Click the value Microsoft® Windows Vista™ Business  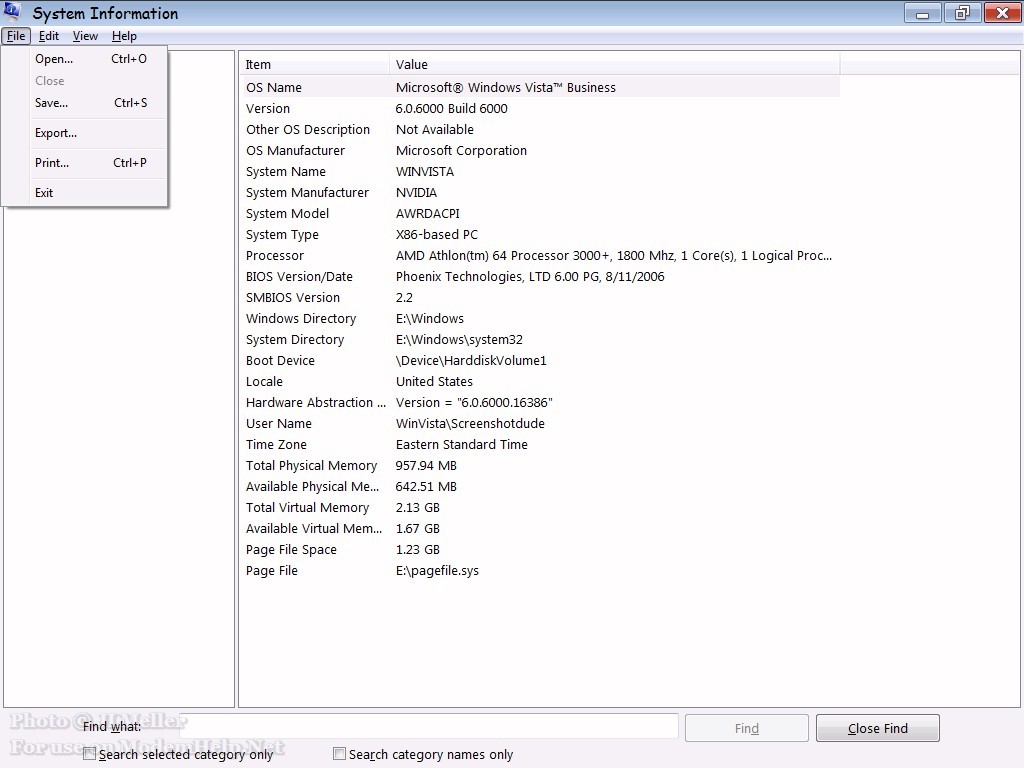pyautogui.click(x=505, y=88)
